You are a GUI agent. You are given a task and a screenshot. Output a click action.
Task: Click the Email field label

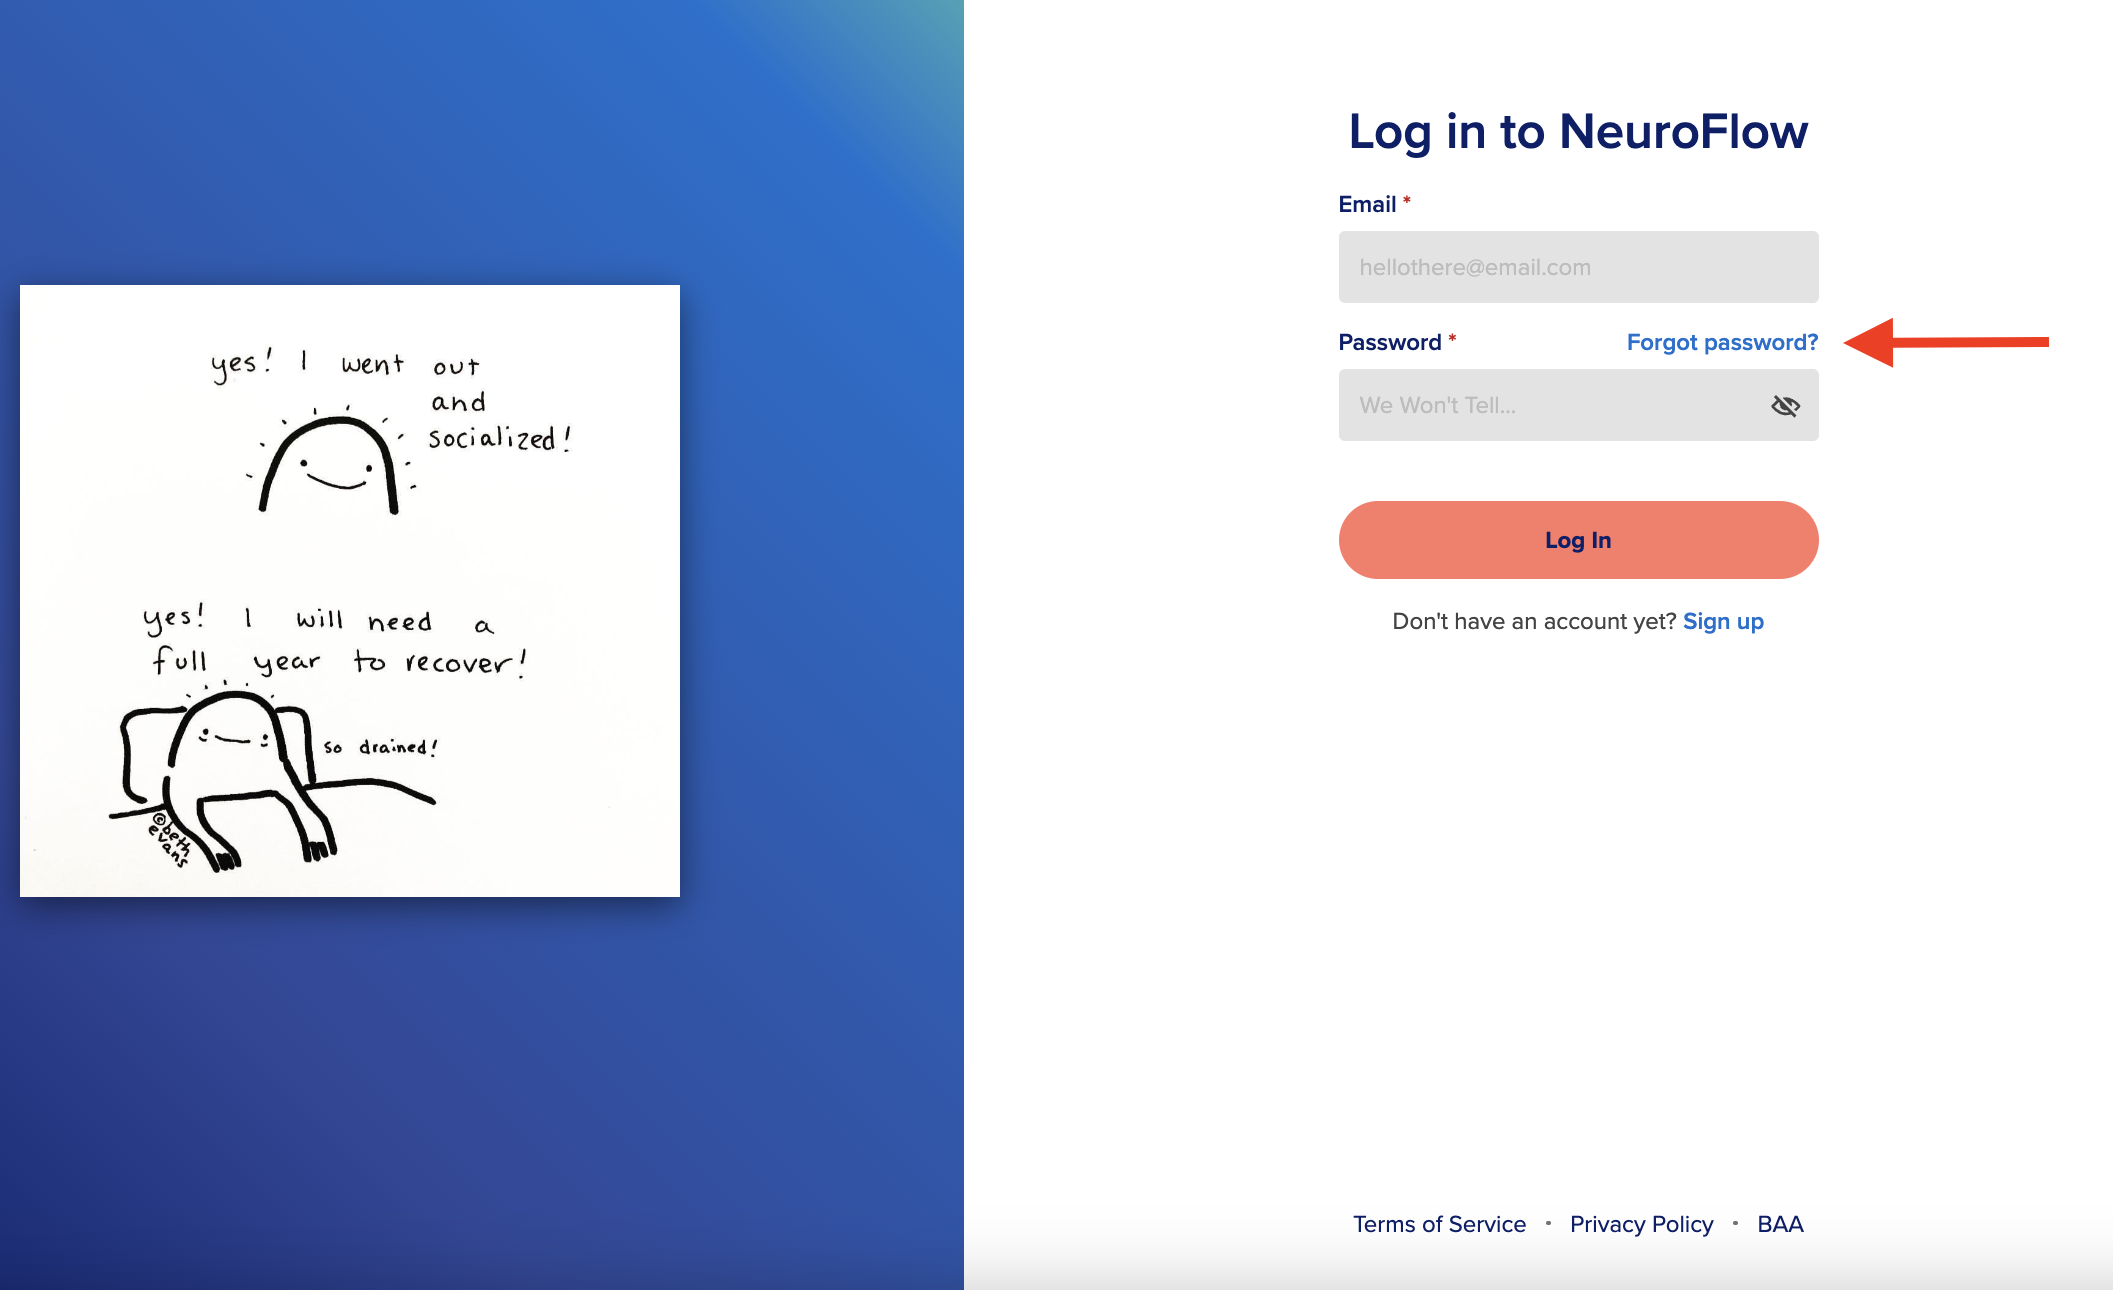(1367, 204)
